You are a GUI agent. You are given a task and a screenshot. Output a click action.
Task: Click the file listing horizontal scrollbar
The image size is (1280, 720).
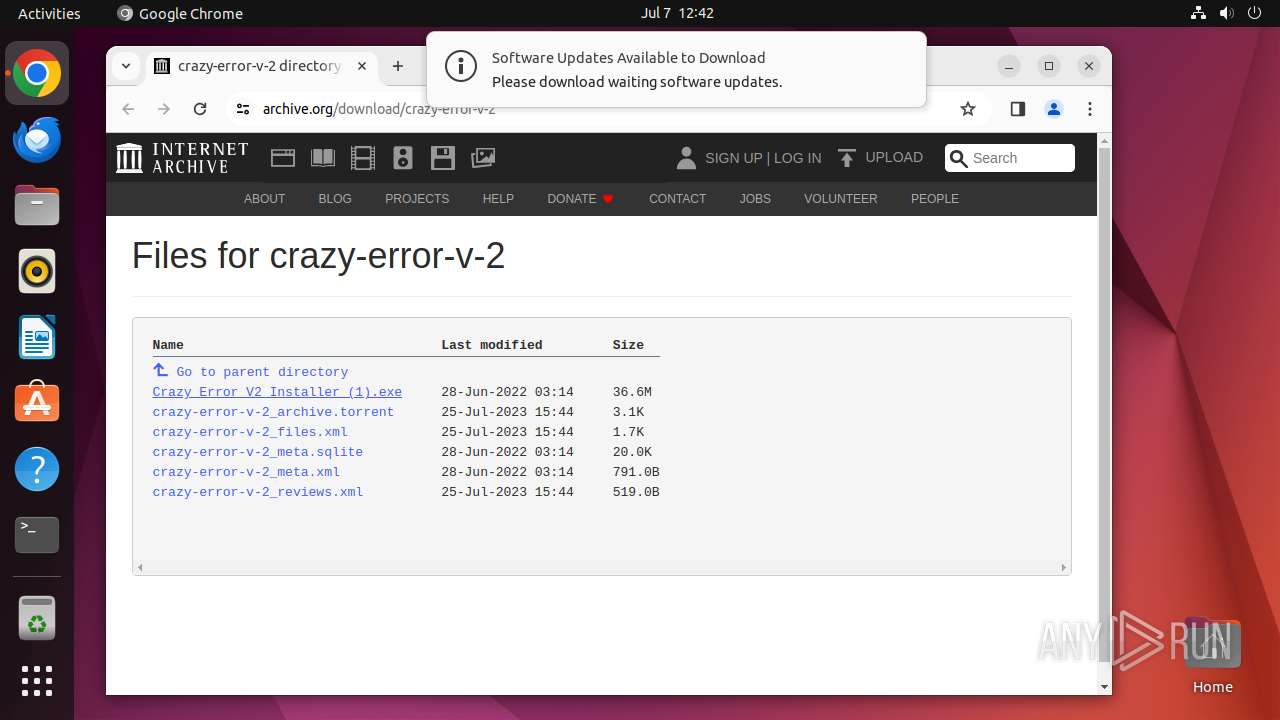click(x=601, y=567)
